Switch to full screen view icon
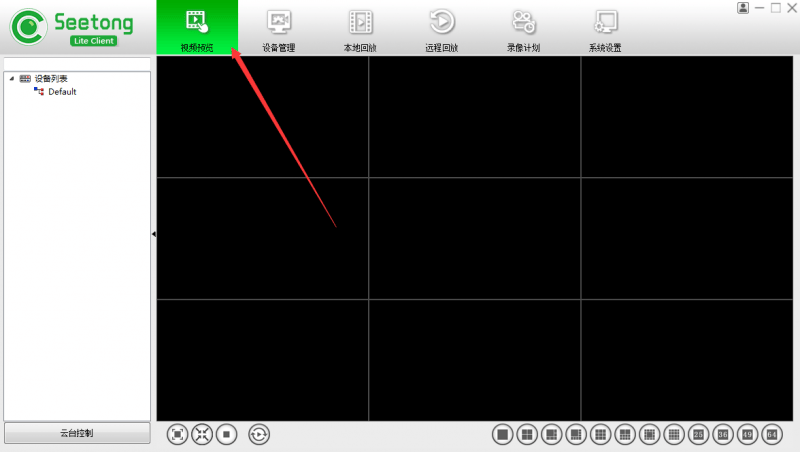This screenshot has height=452, width=800. [x=177, y=435]
